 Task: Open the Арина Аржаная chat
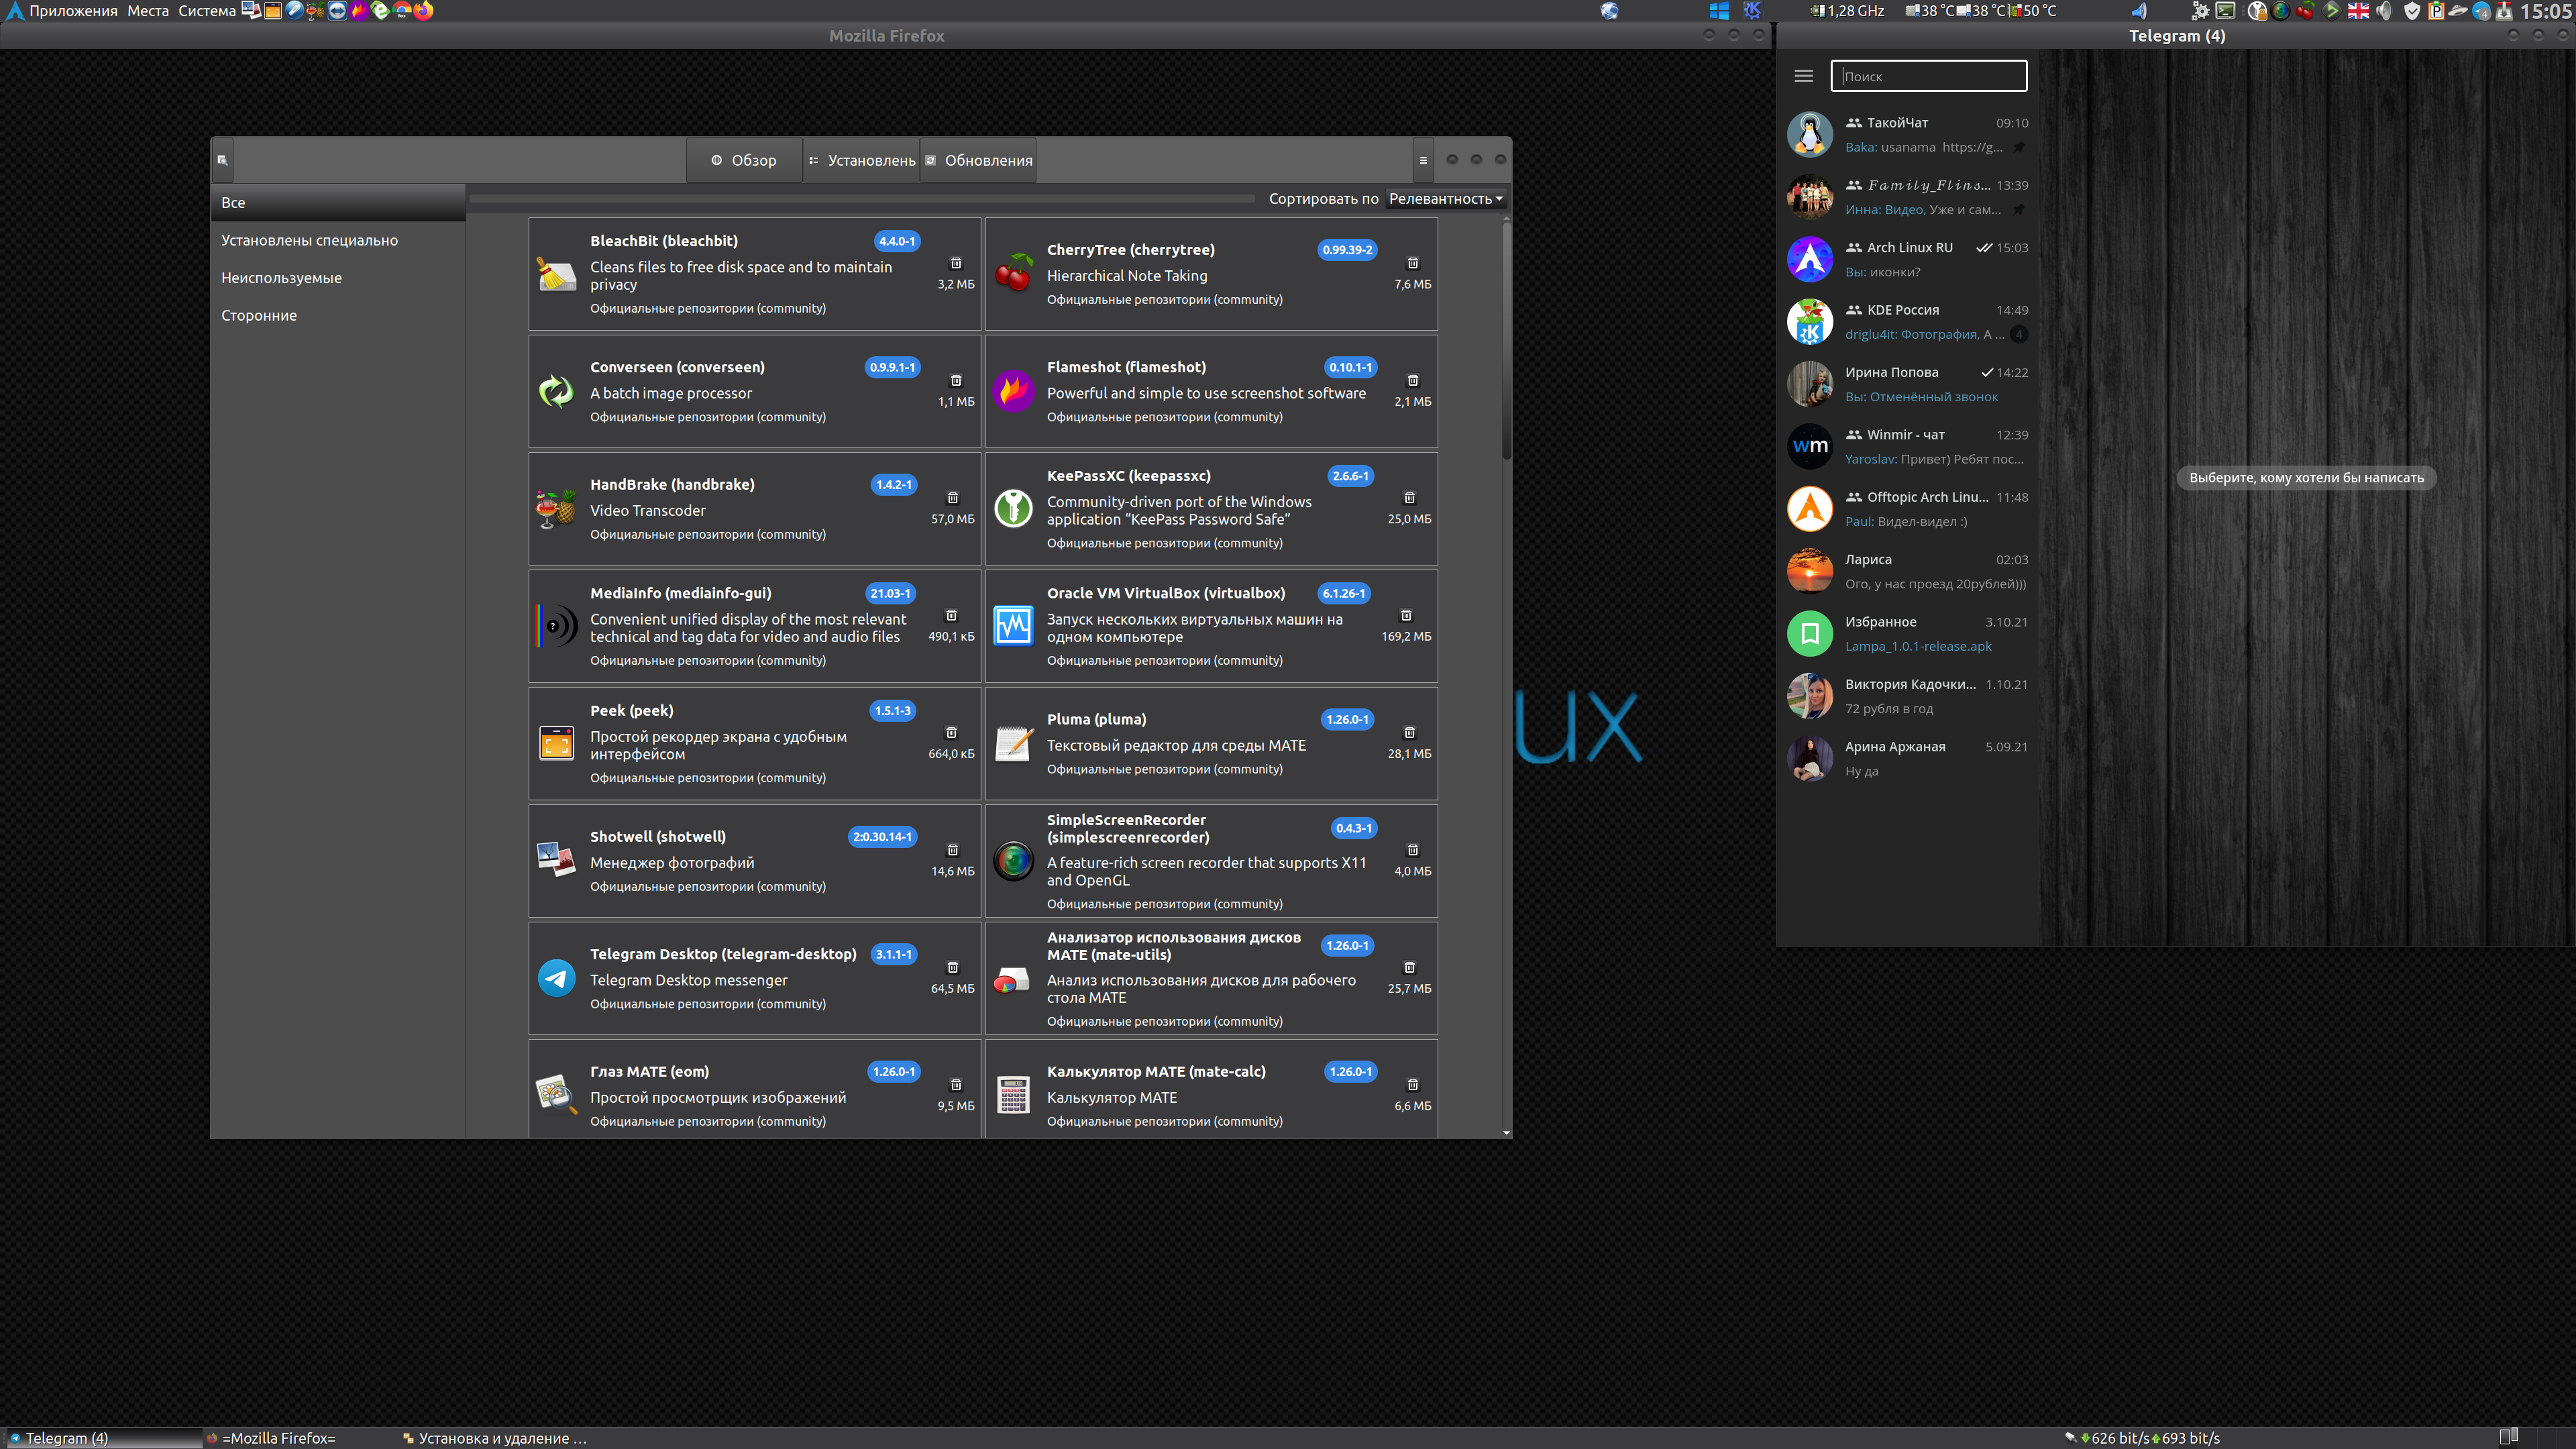pos(1908,759)
